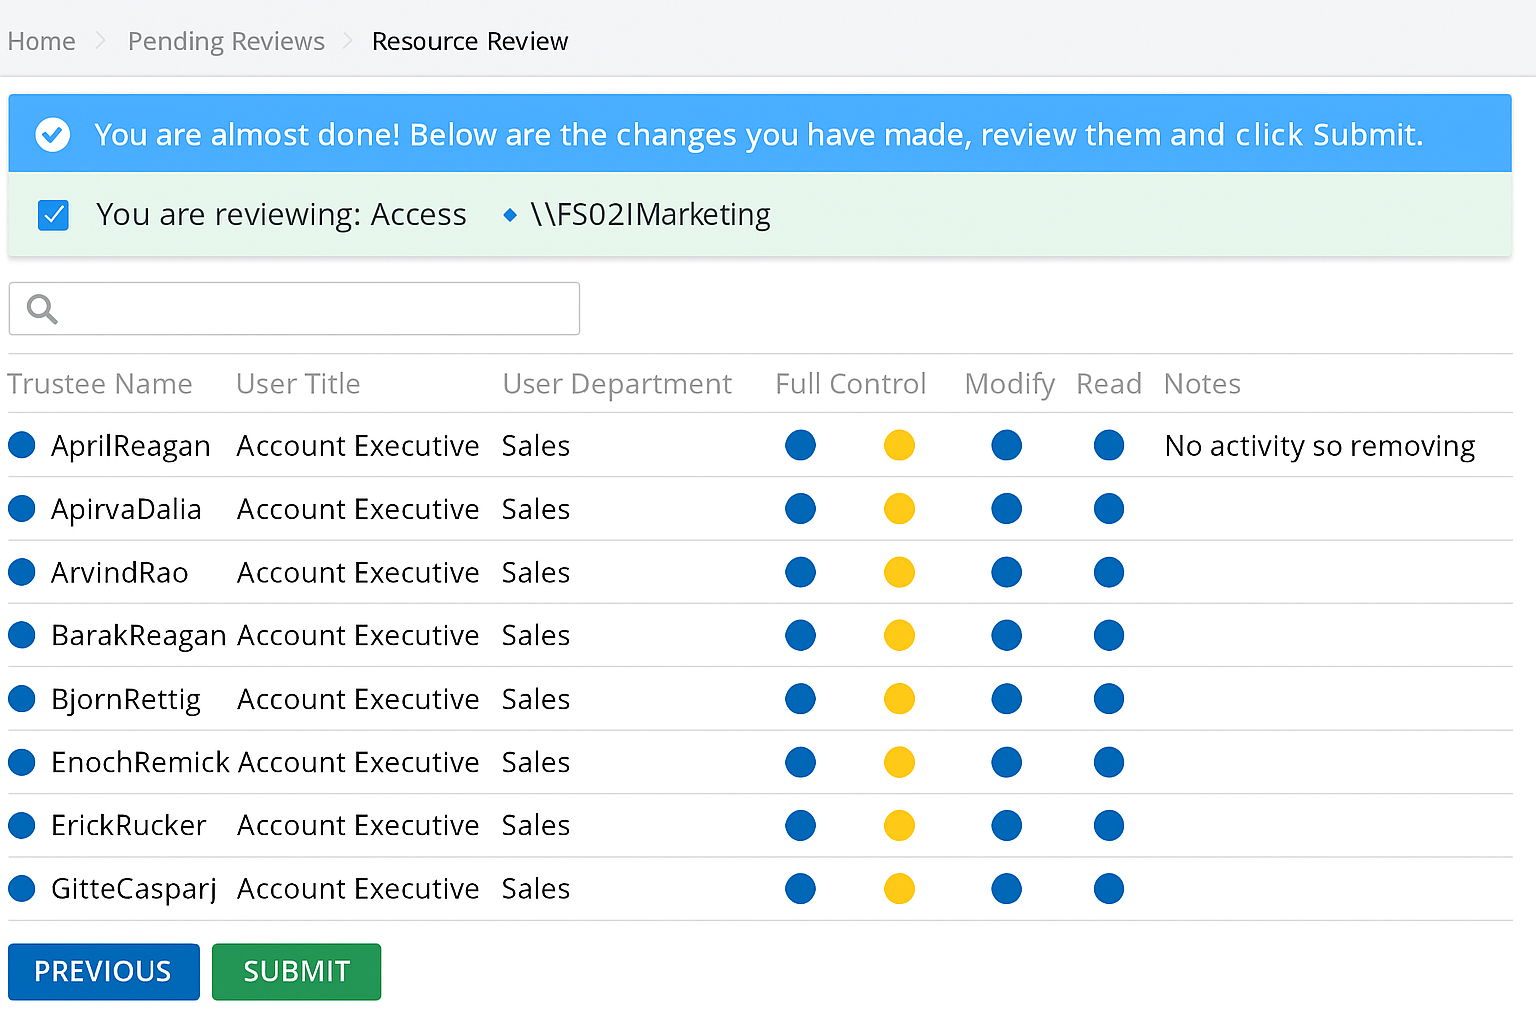Click the search magnifier icon
This screenshot has height=1024, width=1536.
coord(40,308)
